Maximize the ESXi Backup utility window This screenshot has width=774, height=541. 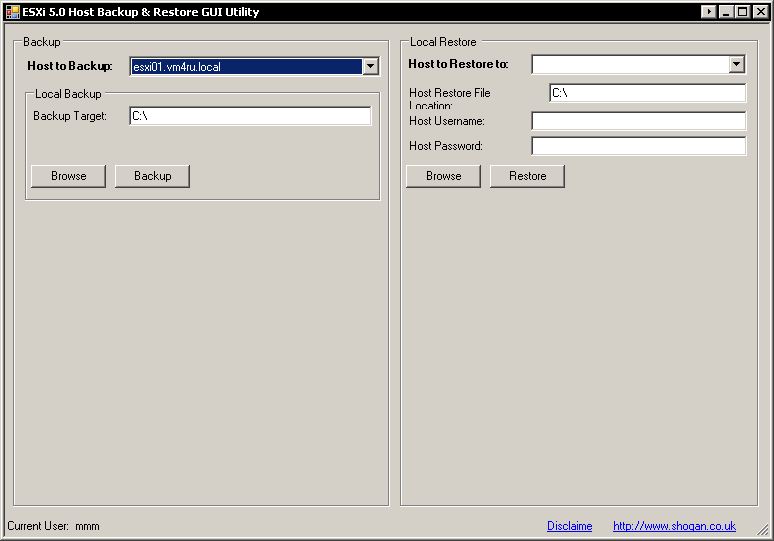click(742, 11)
